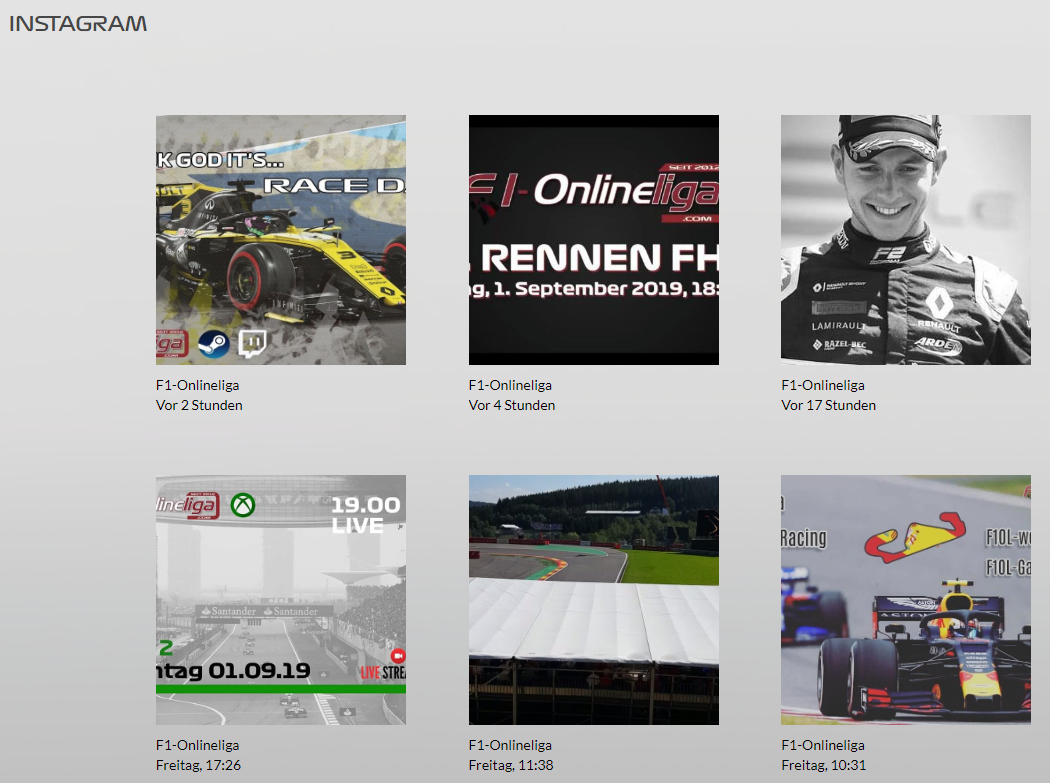Viewport: 1050px width, 783px height.
Task: Click the Steam icon on Race Day post
Action: click(x=213, y=345)
